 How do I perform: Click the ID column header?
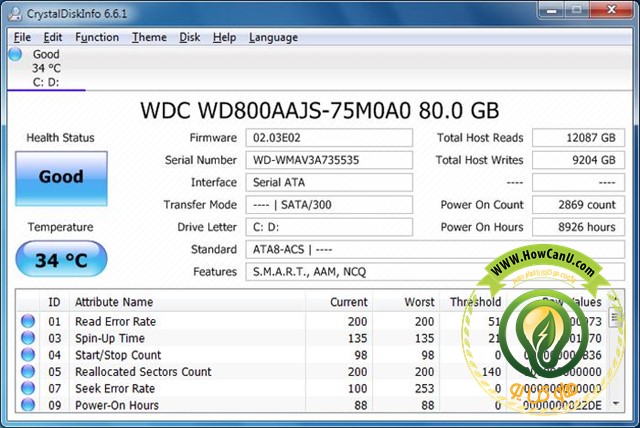[x=54, y=302]
